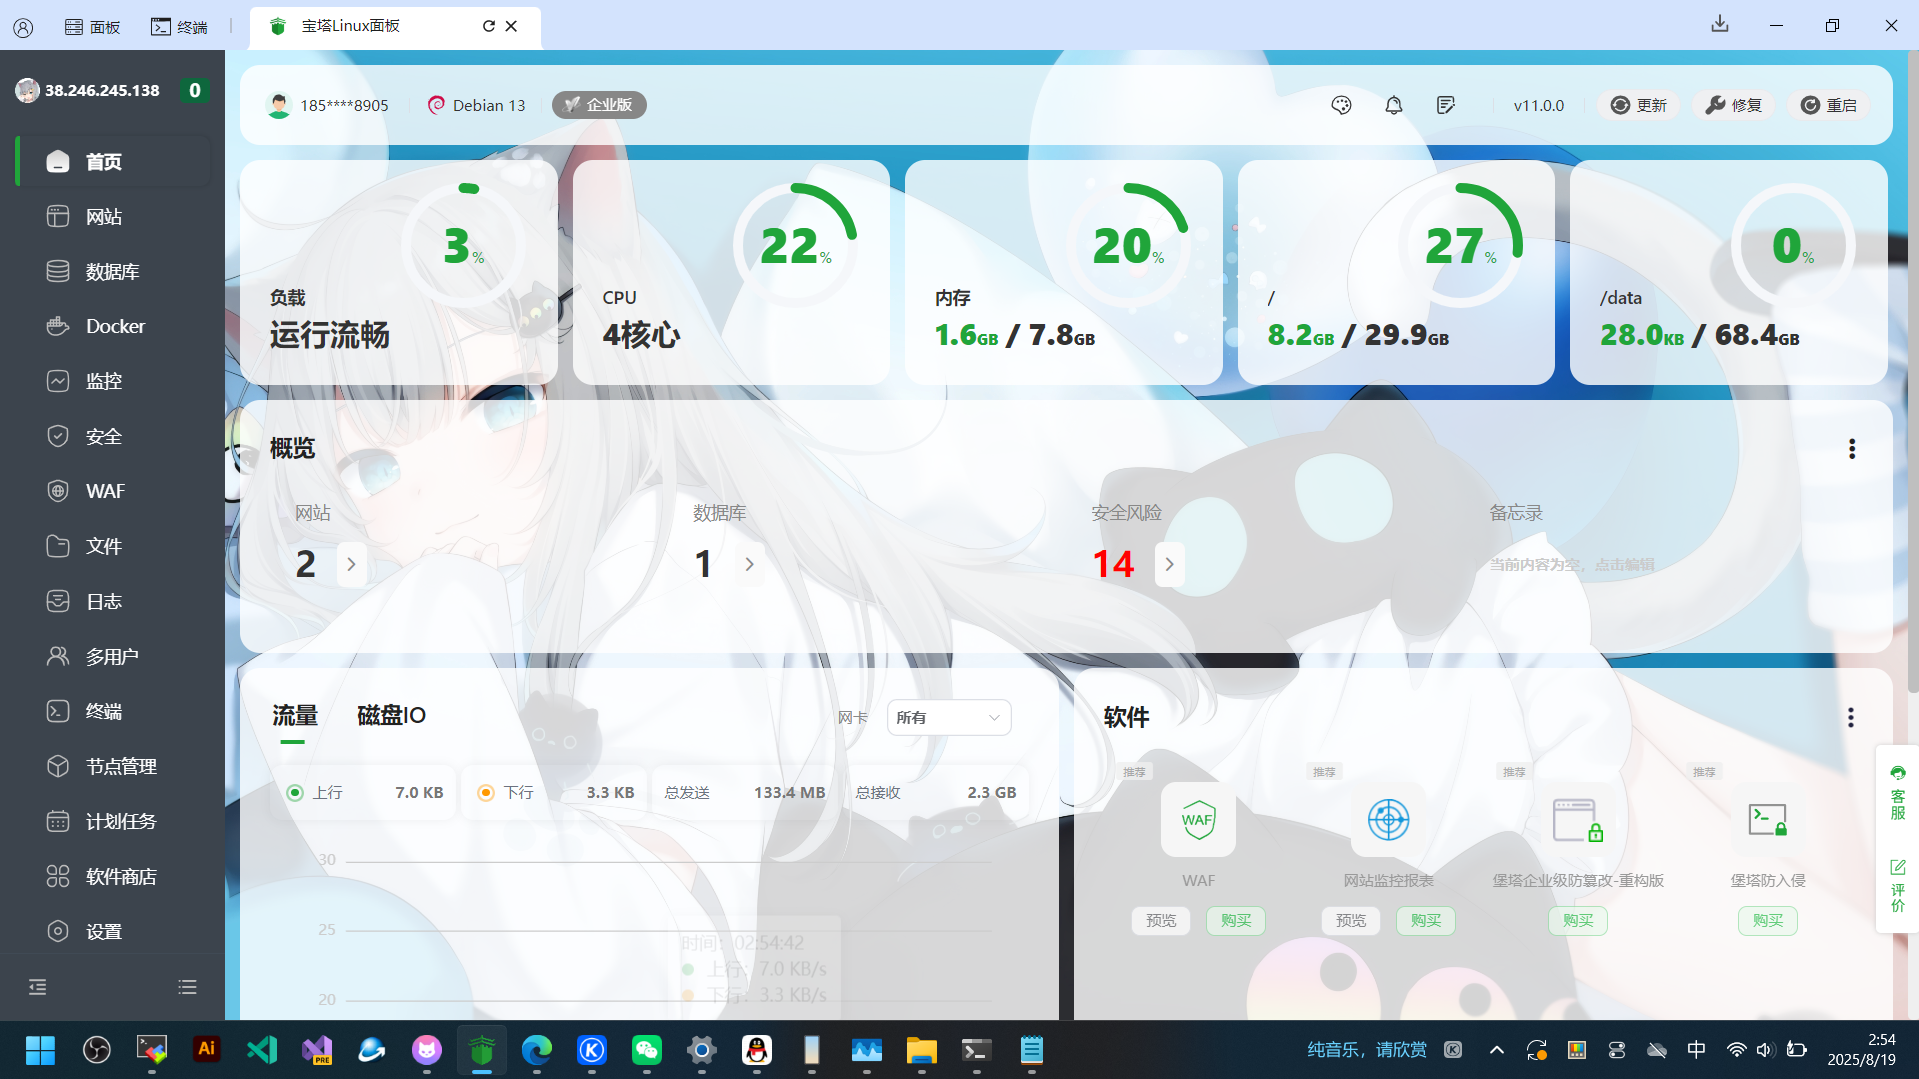This screenshot has height=1079, width=1919.
Task: Collapse the sidebar with bottom-left icon
Action: pos(38,987)
